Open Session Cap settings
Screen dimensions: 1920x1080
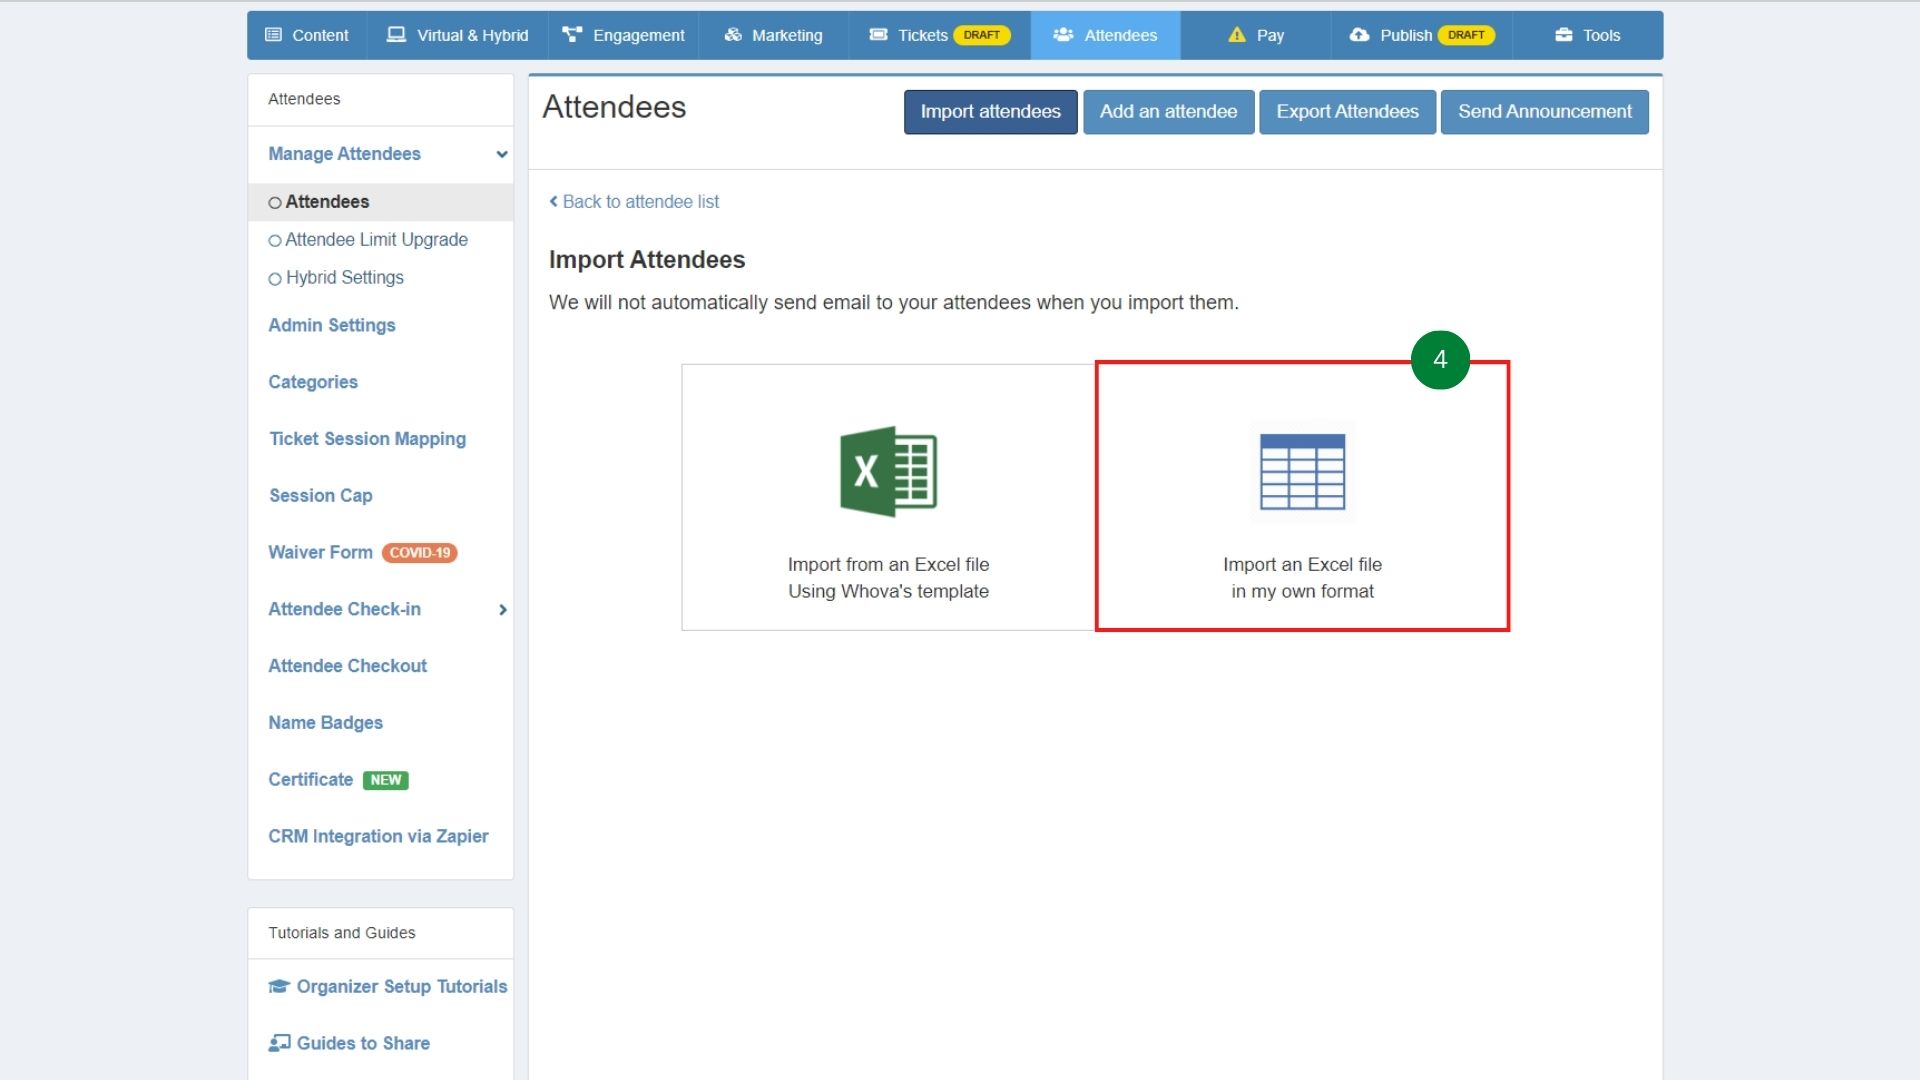point(320,496)
